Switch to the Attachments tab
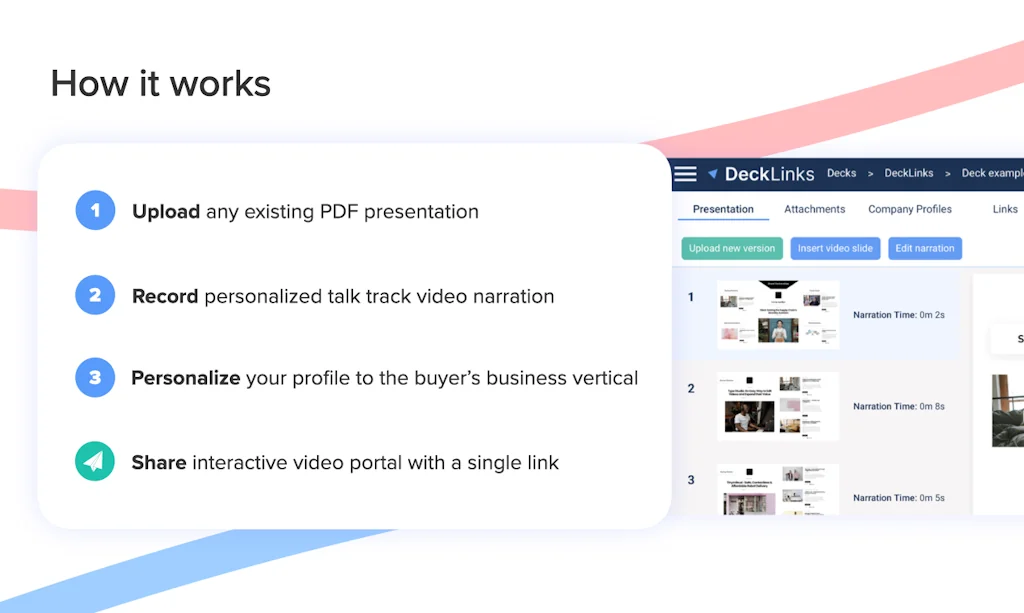 [814, 209]
